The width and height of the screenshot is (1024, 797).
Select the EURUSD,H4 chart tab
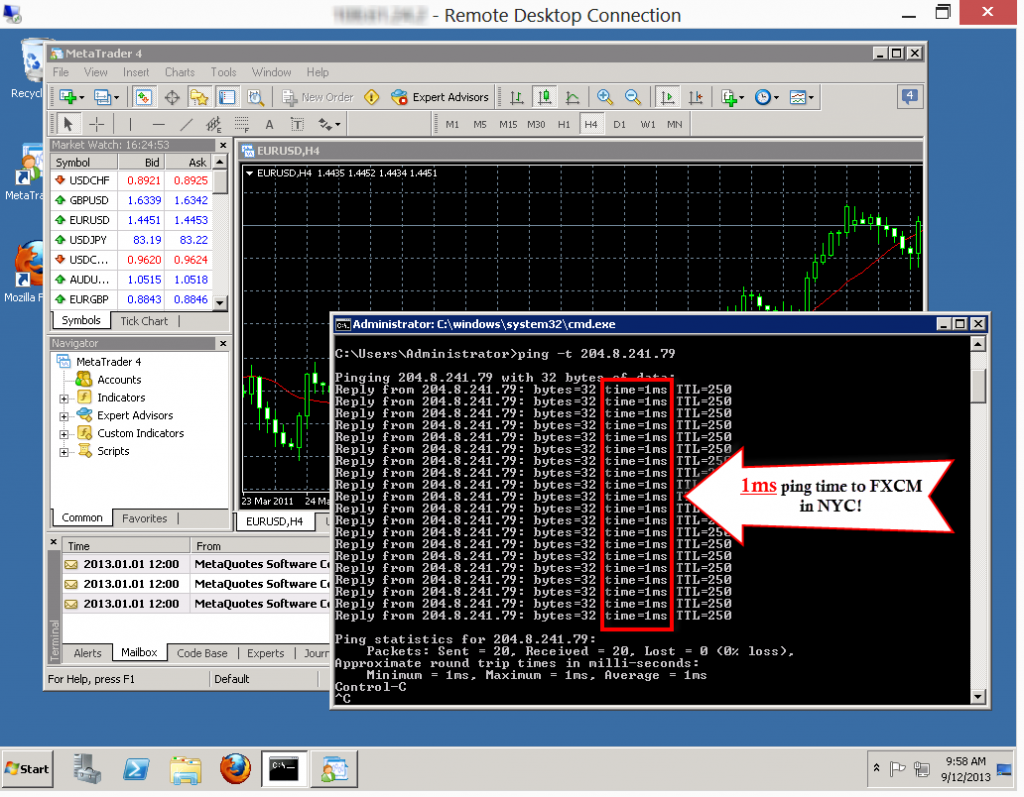274,521
